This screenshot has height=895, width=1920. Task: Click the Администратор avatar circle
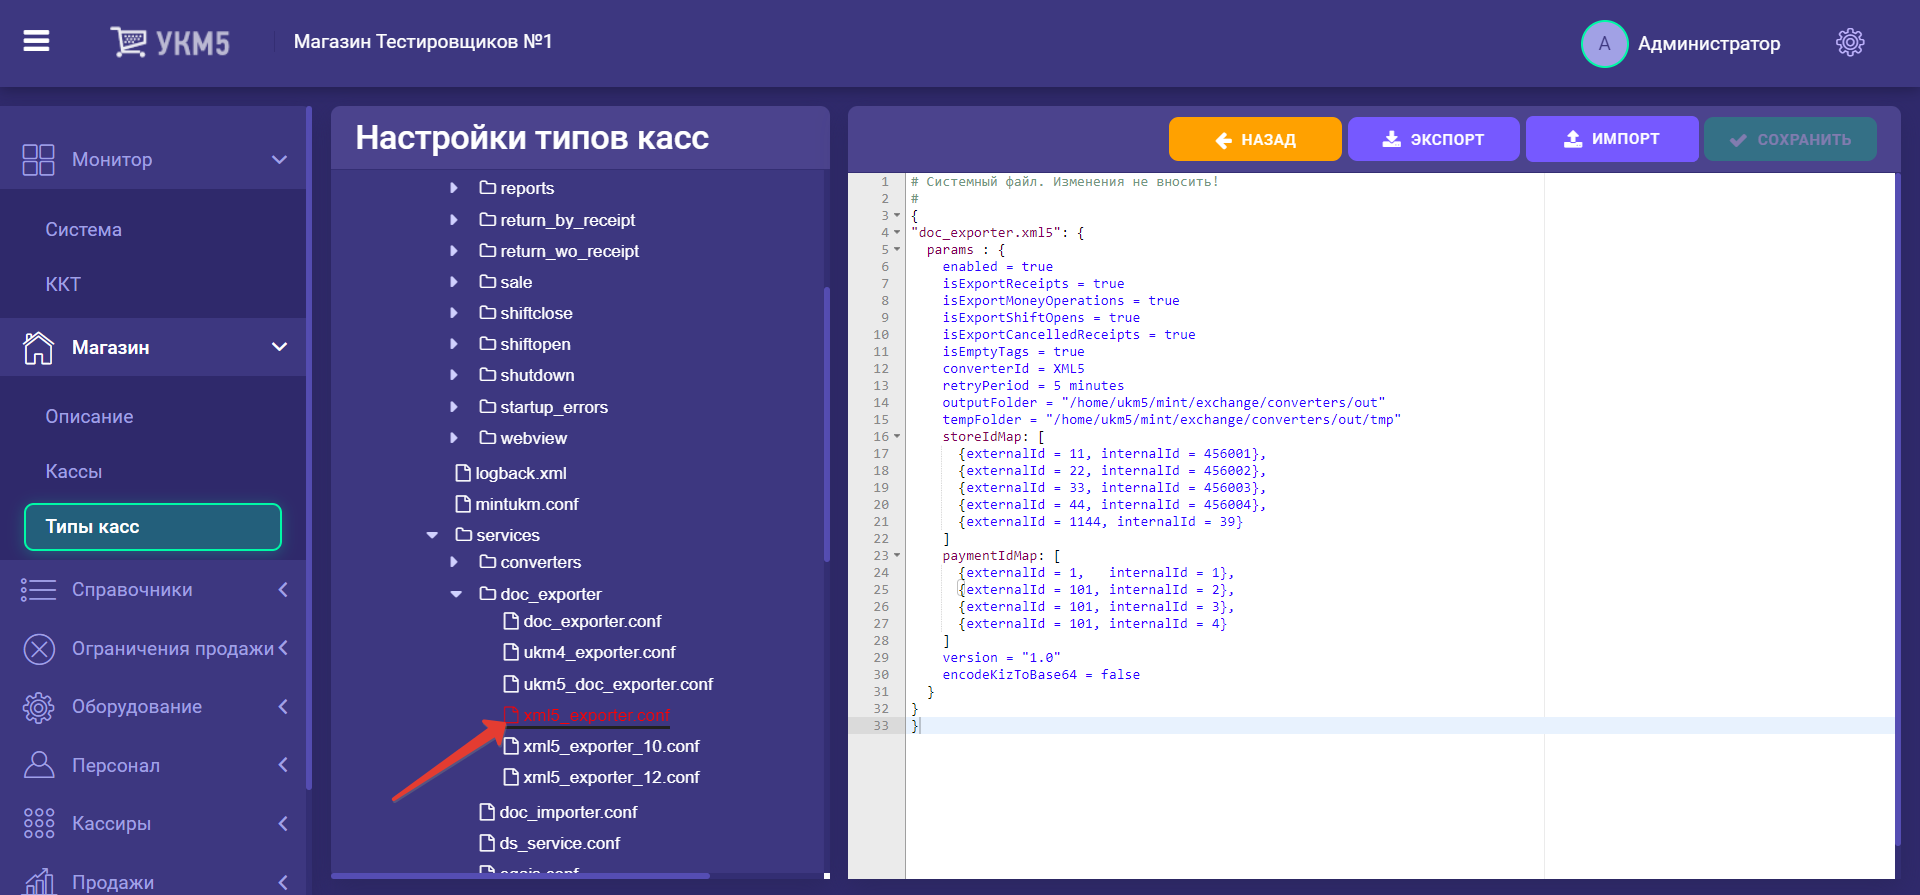coord(1604,44)
